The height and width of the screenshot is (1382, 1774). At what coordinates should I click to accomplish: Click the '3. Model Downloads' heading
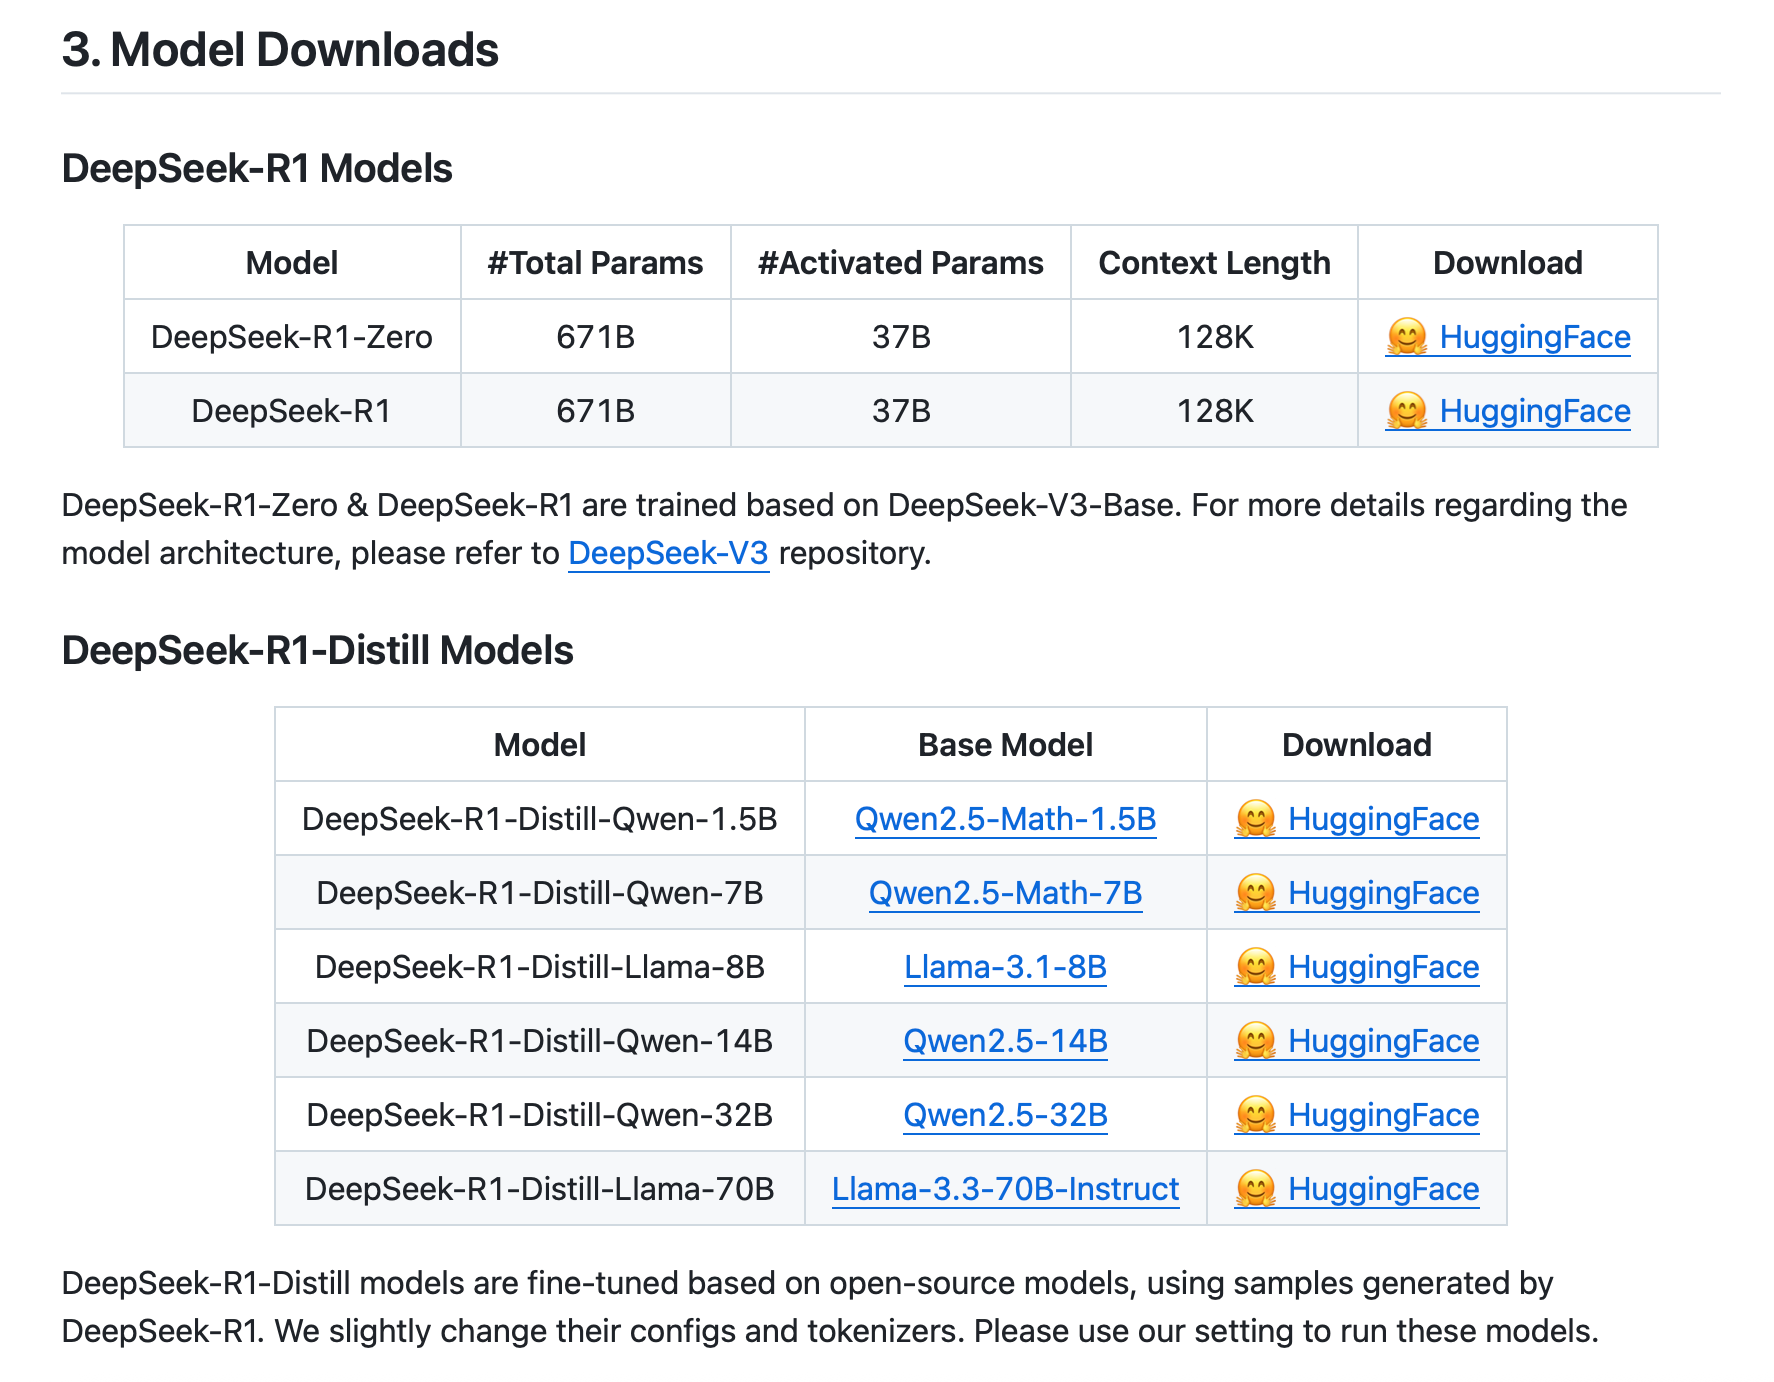point(280,50)
